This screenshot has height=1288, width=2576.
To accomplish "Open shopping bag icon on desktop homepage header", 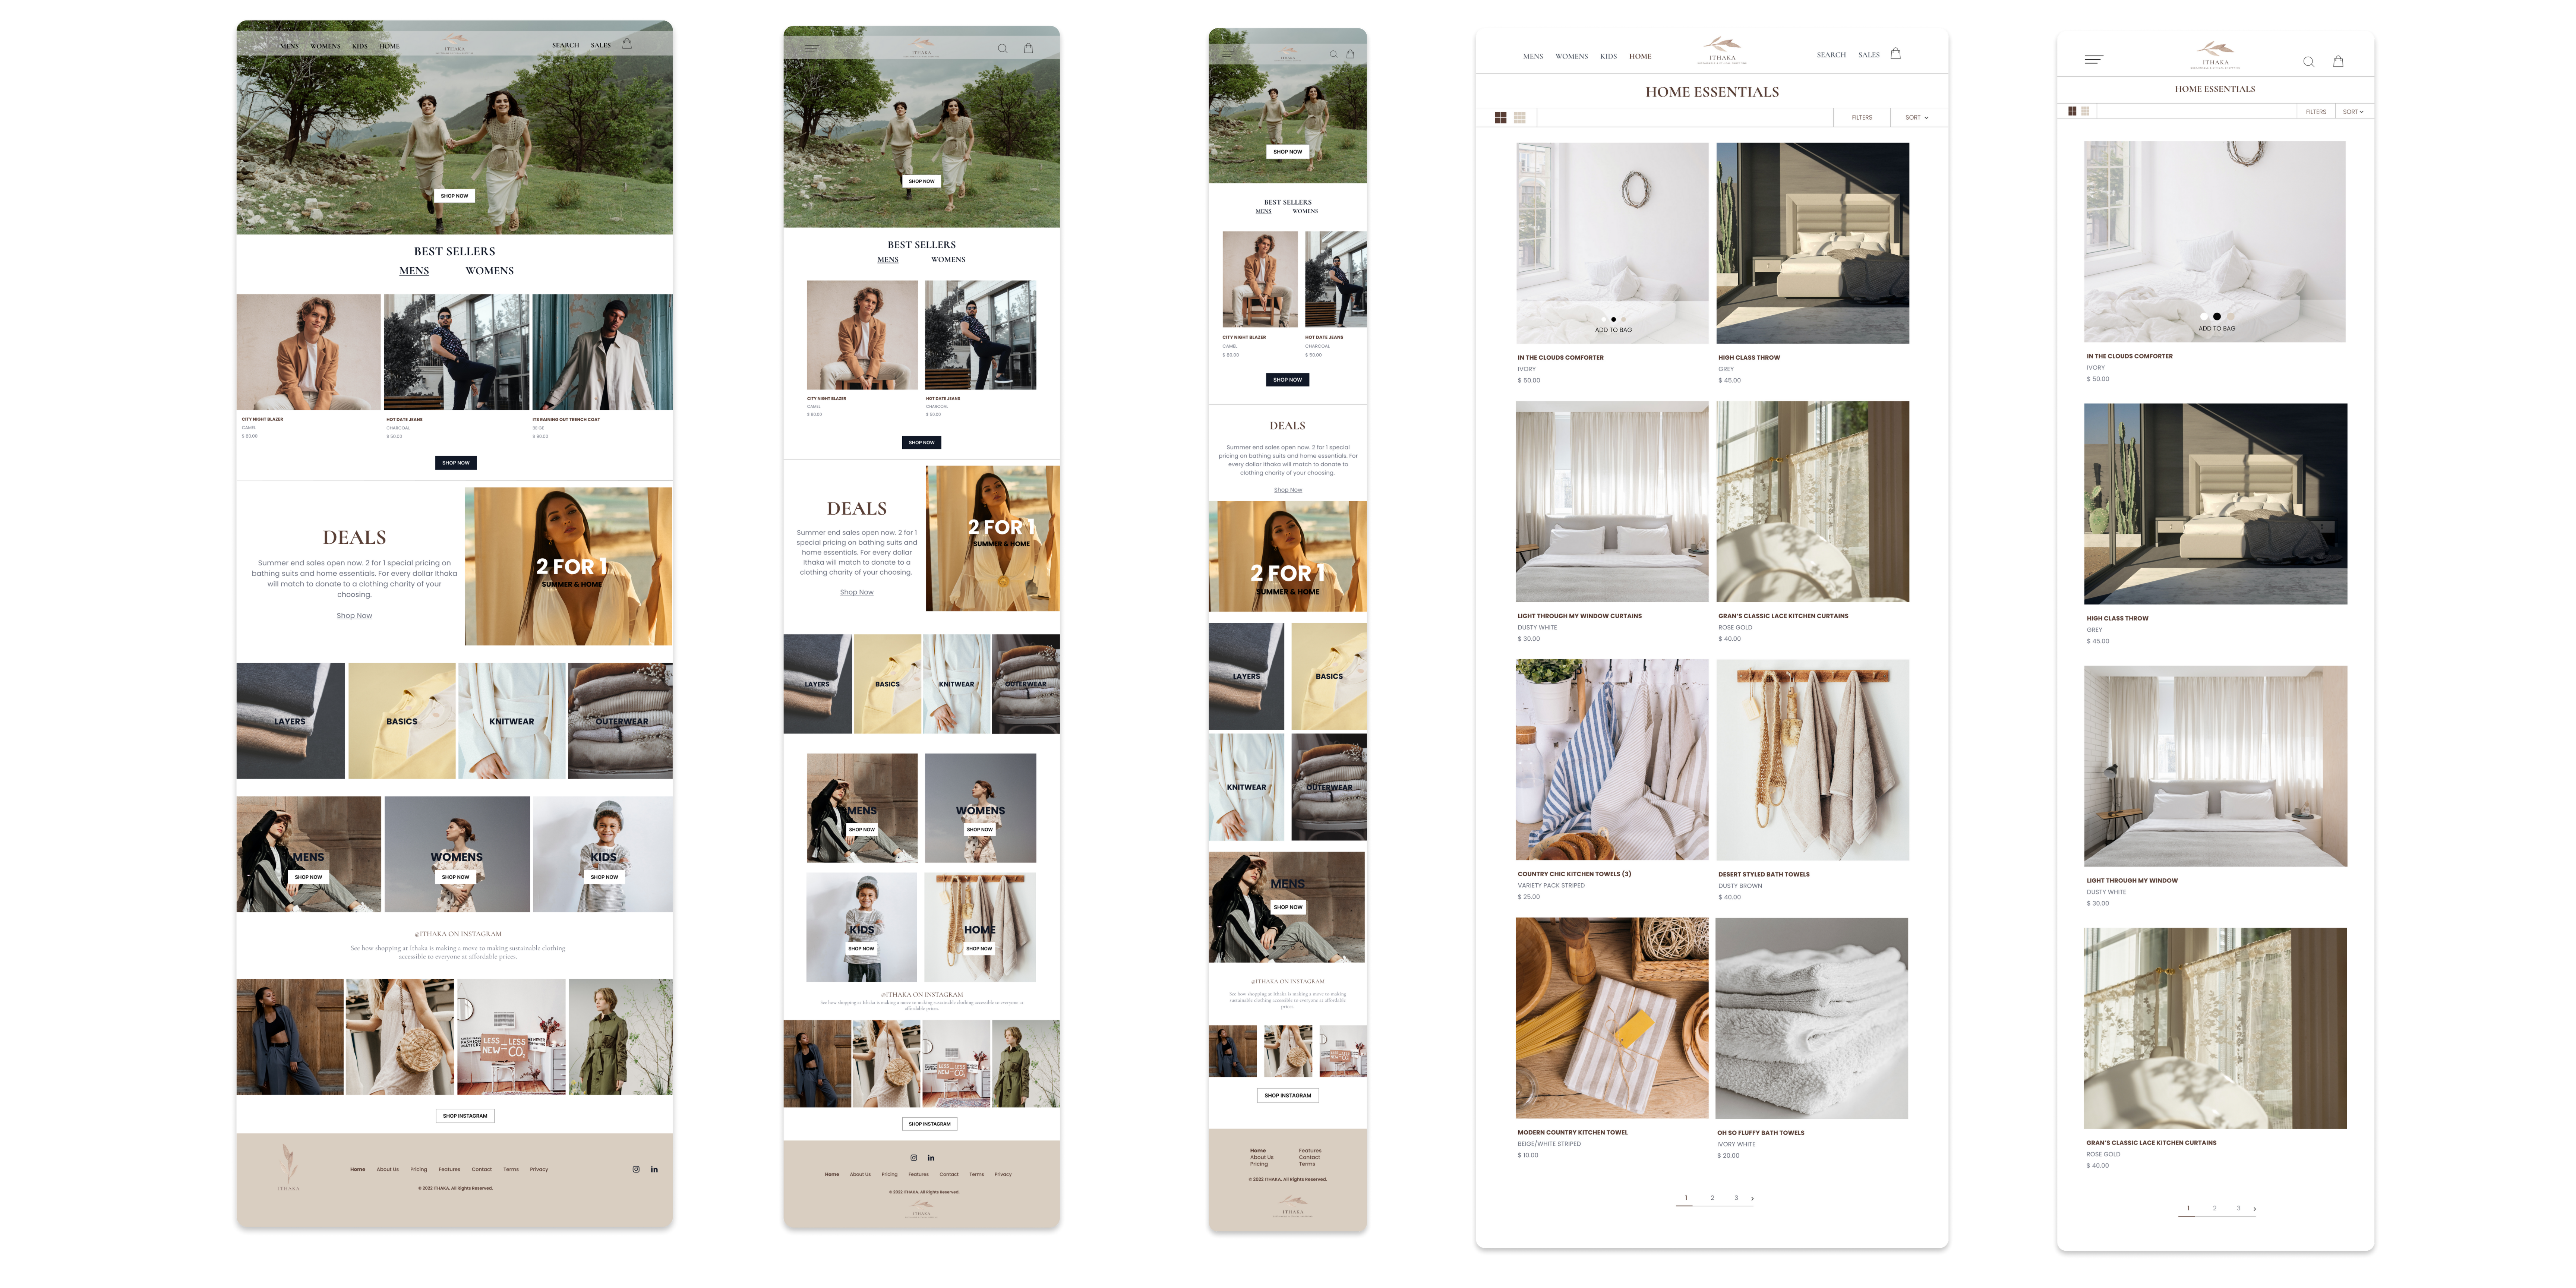I will [627, 43].
